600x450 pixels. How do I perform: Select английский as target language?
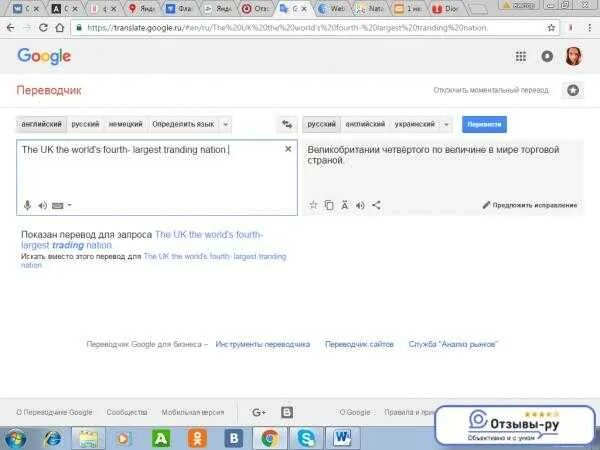click(x=365, y=124)
